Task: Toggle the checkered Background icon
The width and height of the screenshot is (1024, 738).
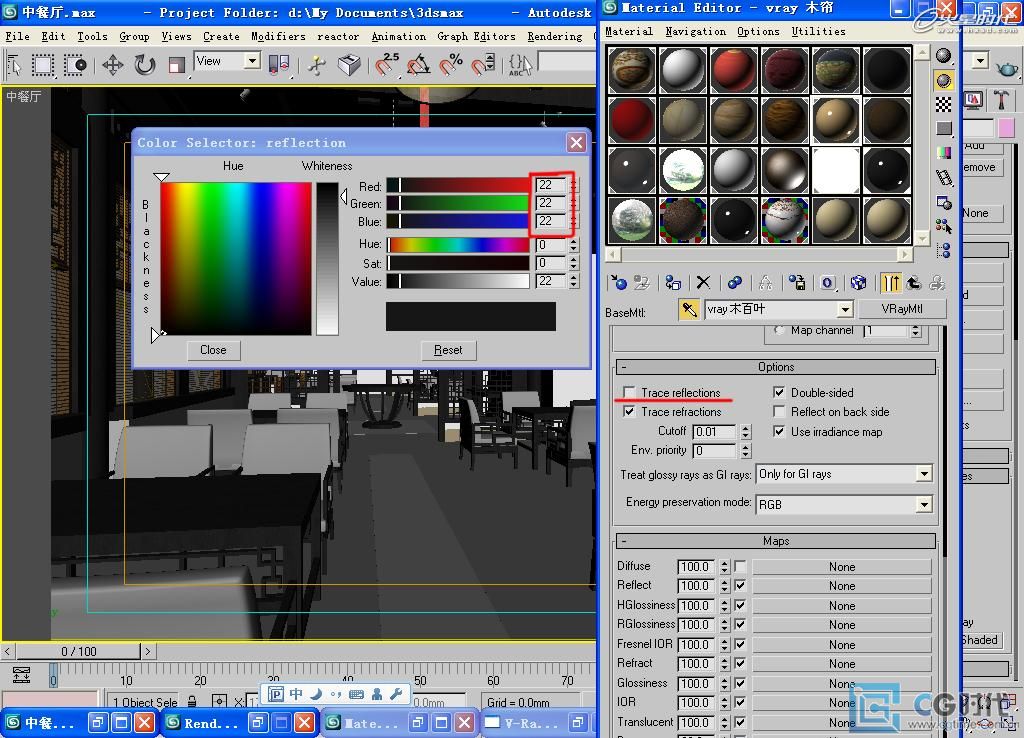Action: (x=944, y=104)
